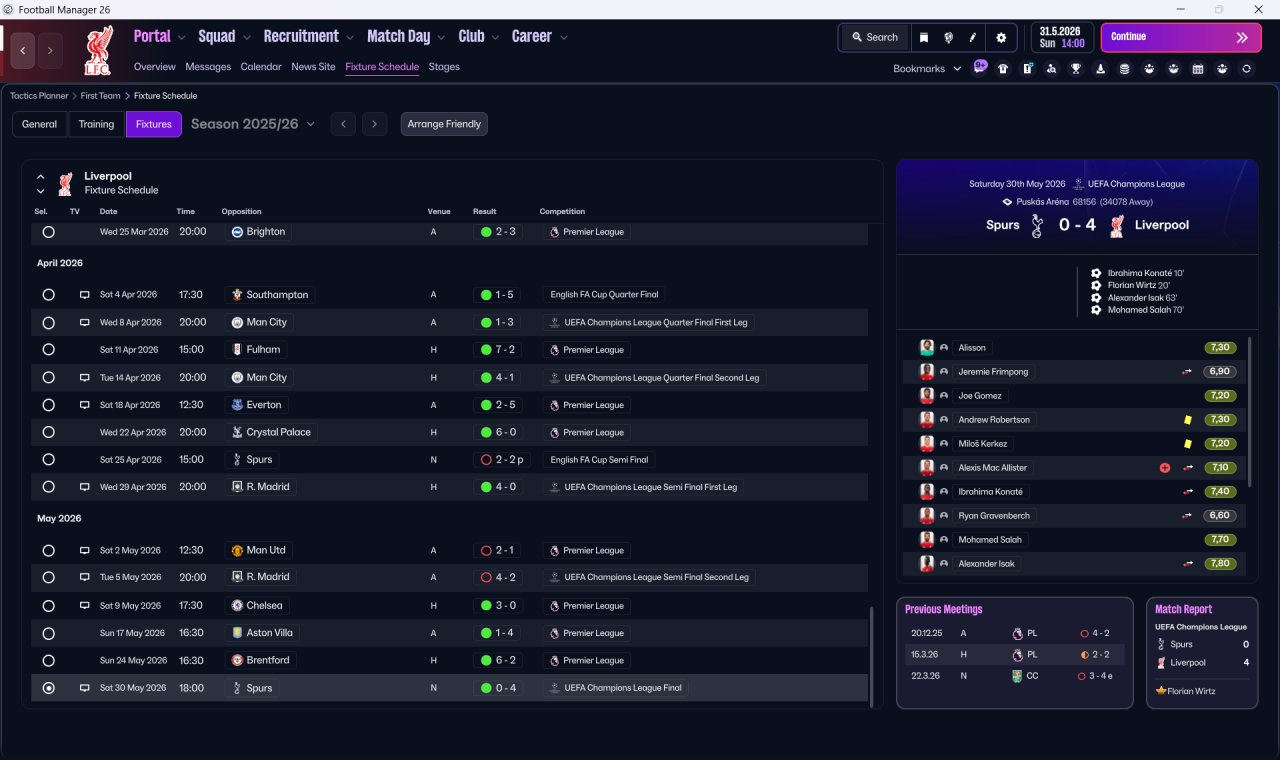Expand the Match Day menu dropdown
Image resolution: width=1280 pixels, height=760 pixels.
[442, 38]
